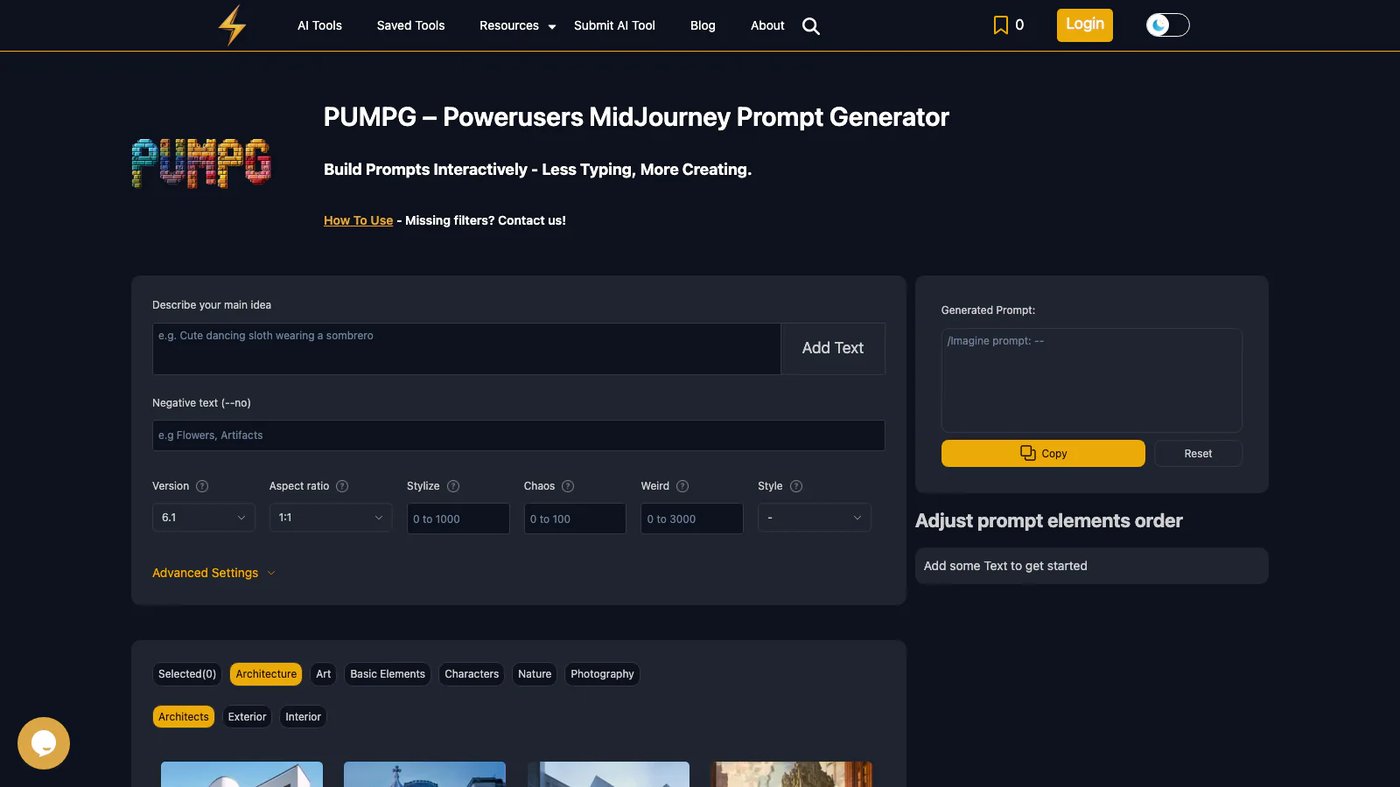
Task: Click the Weird value field
Action: (x=692, y=518)
